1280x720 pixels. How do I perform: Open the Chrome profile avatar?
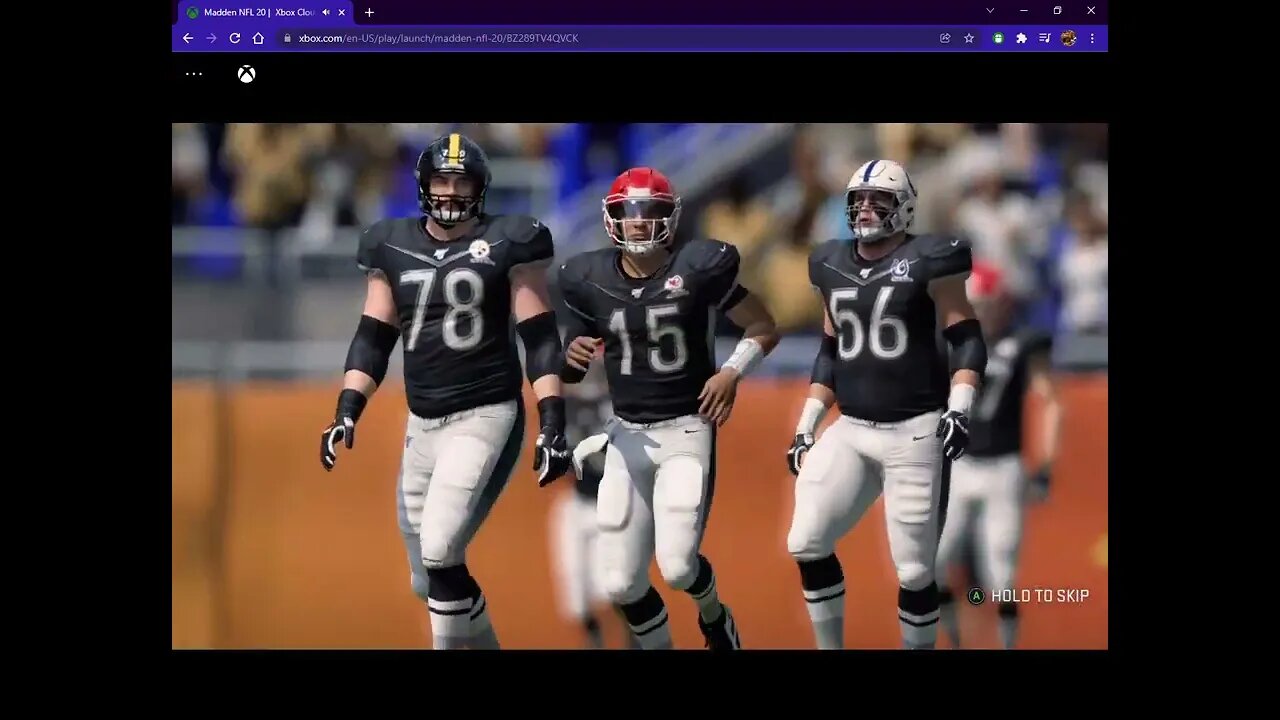point(1068,38)
